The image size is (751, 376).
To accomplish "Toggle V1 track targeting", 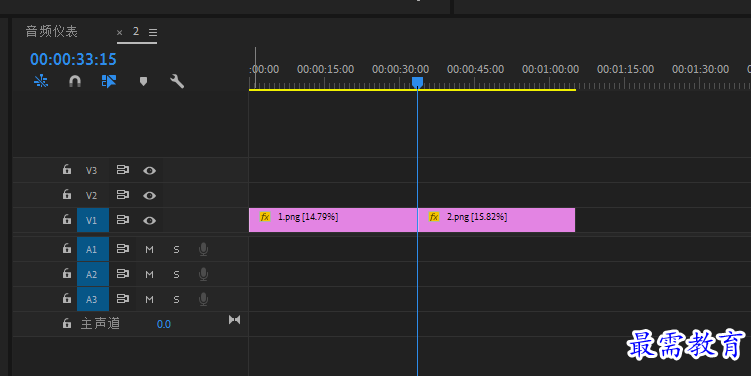I will 93,220.
